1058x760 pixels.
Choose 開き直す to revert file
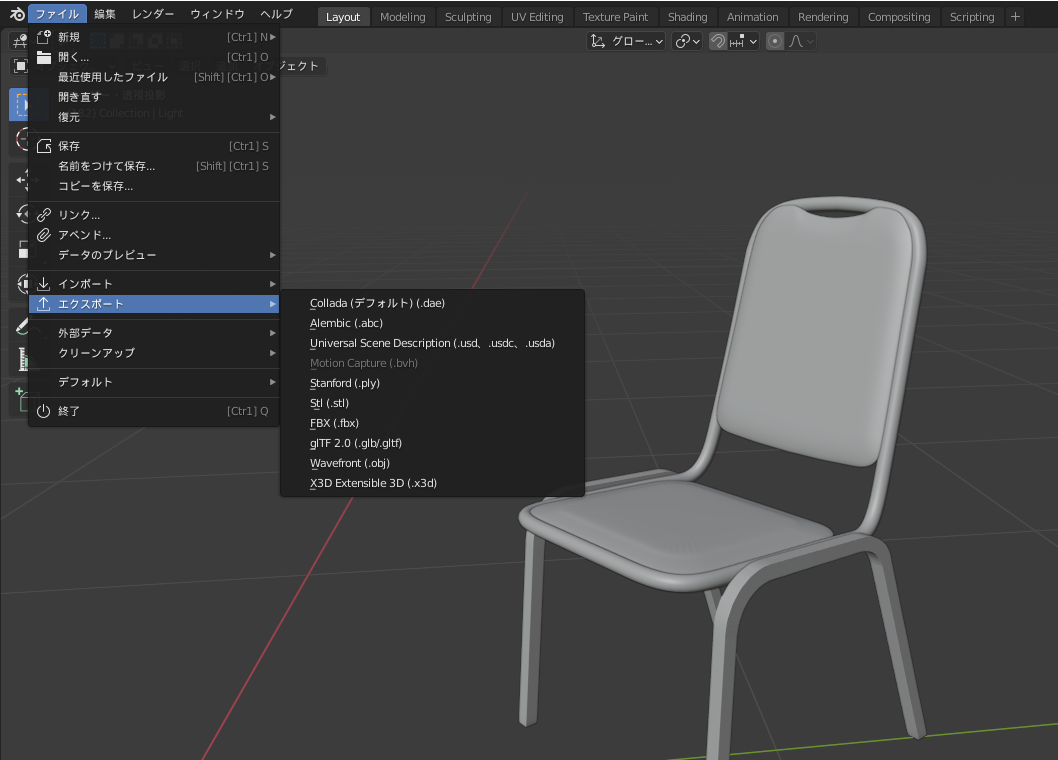pyautogui.click(x=154, y=97)
